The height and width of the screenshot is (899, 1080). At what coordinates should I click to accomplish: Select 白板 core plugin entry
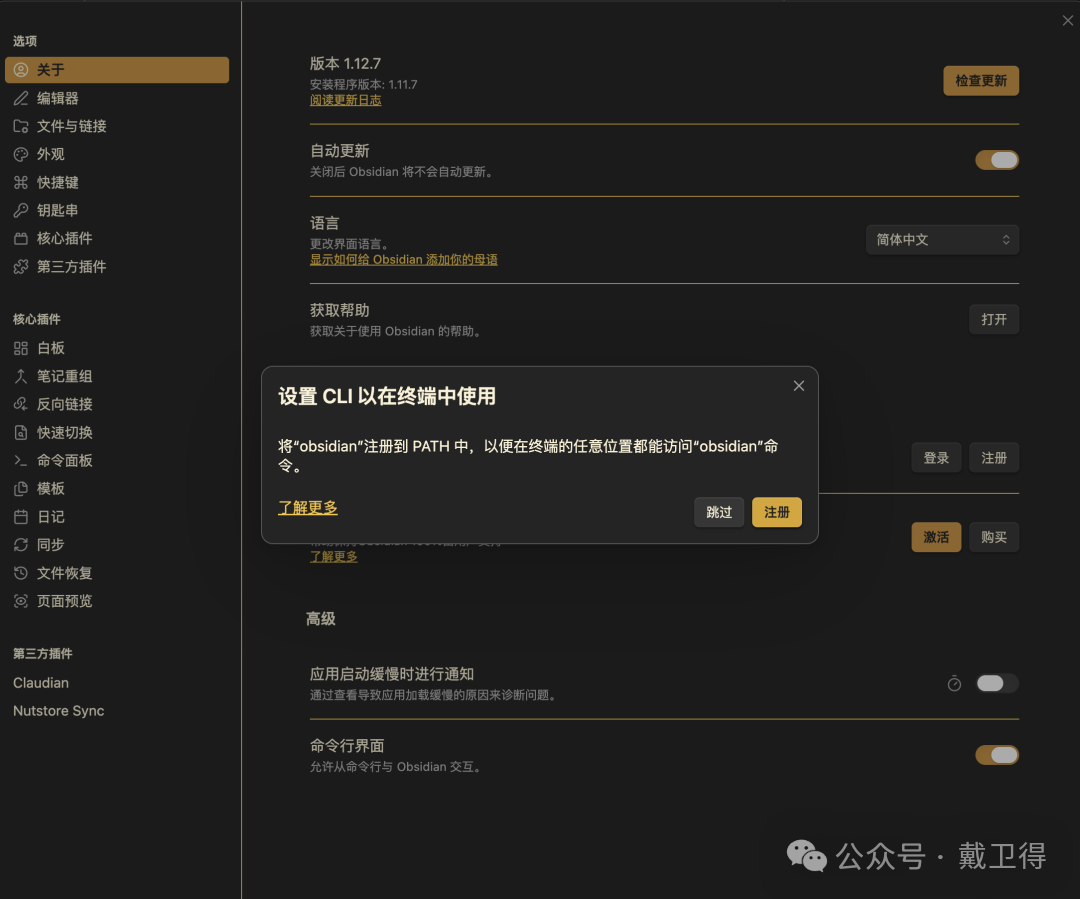tap(117, 348)
